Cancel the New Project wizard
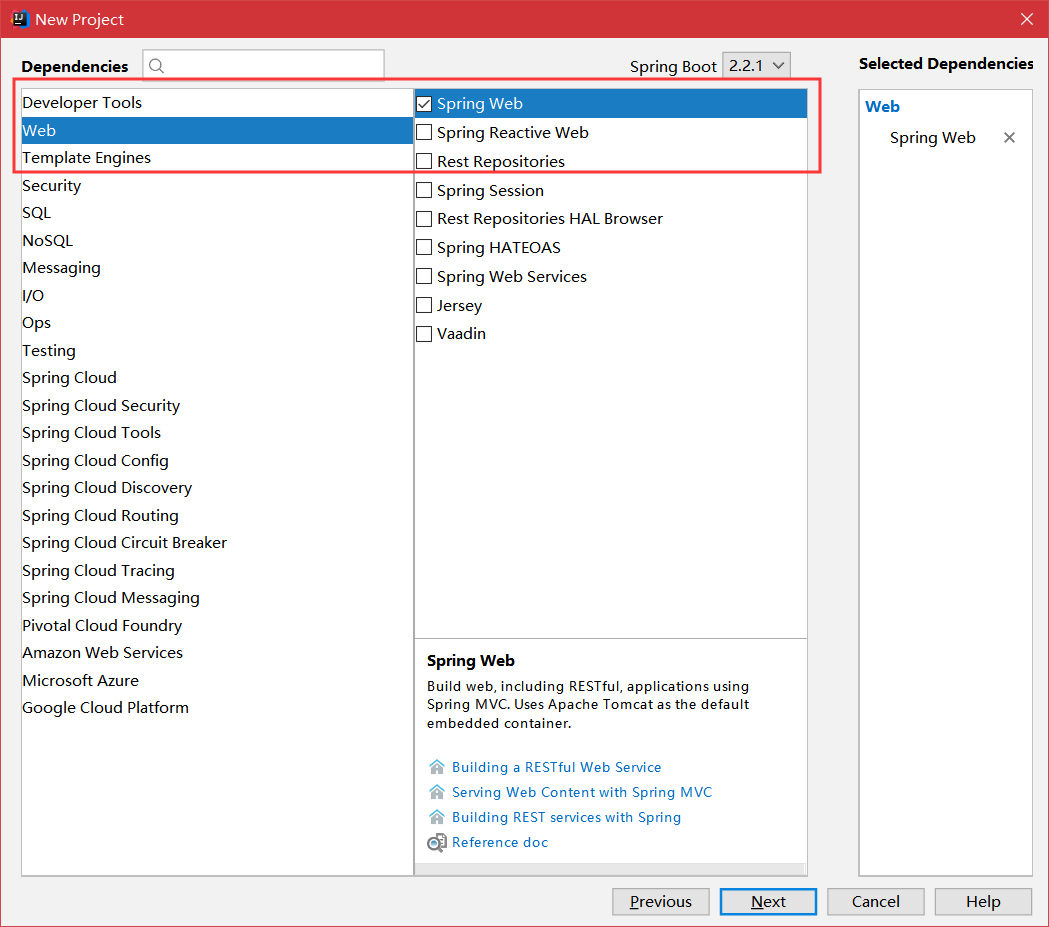This screenshot has width=1049, height=927. [x=876, y=902]
